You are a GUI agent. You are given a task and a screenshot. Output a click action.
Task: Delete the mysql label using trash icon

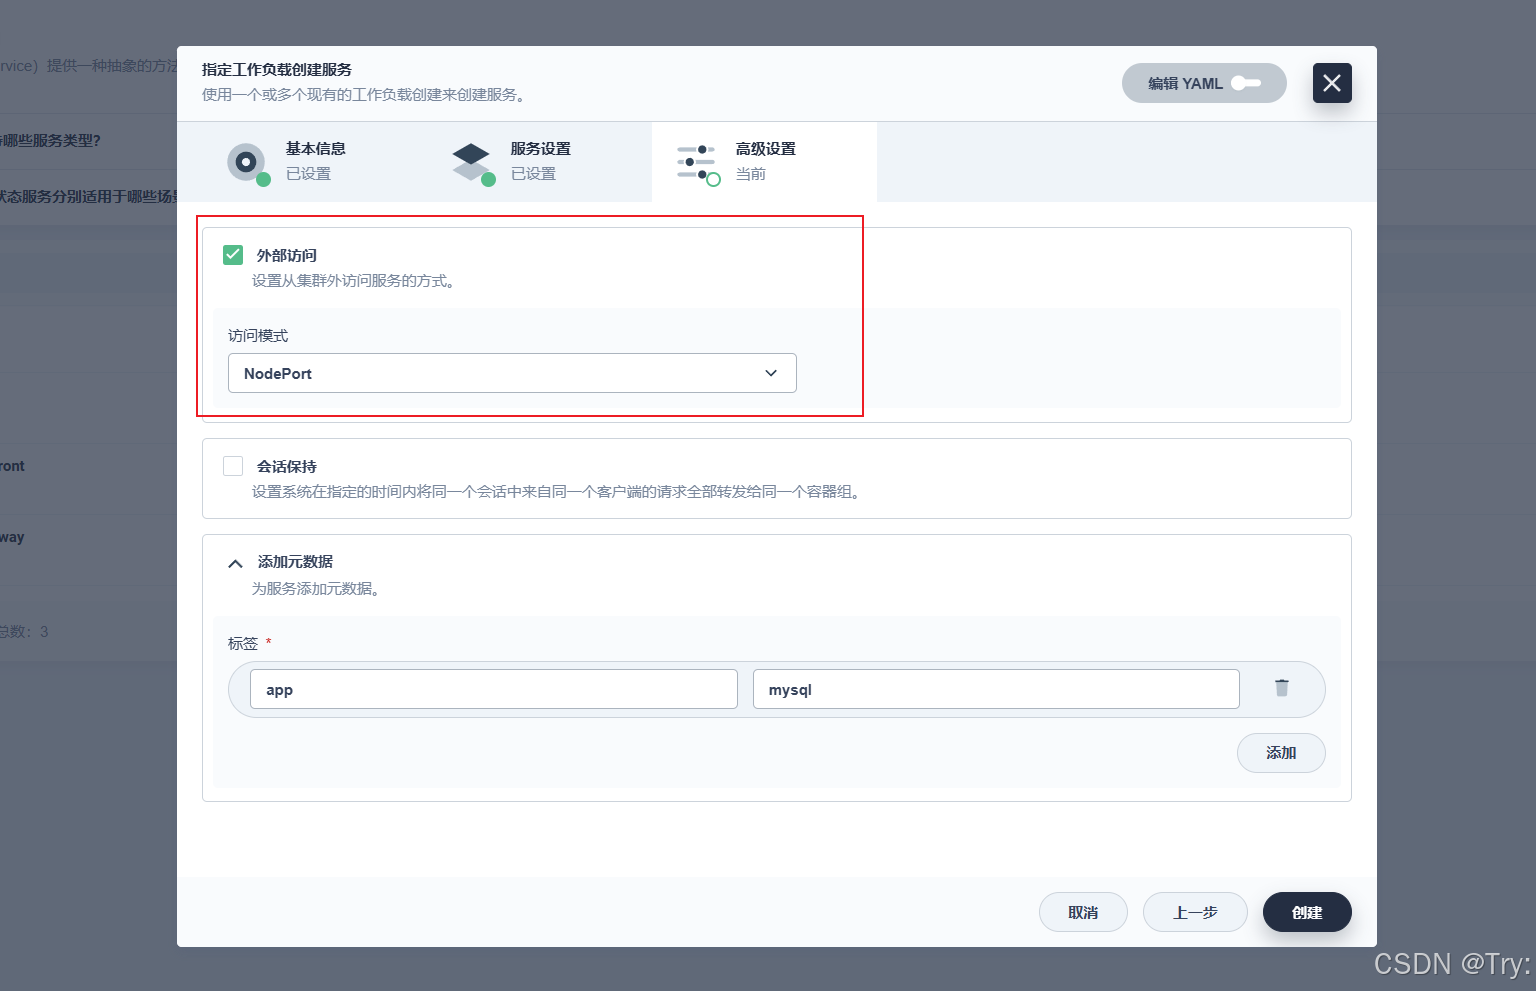pyautogui.click(x=1281, y=688)
